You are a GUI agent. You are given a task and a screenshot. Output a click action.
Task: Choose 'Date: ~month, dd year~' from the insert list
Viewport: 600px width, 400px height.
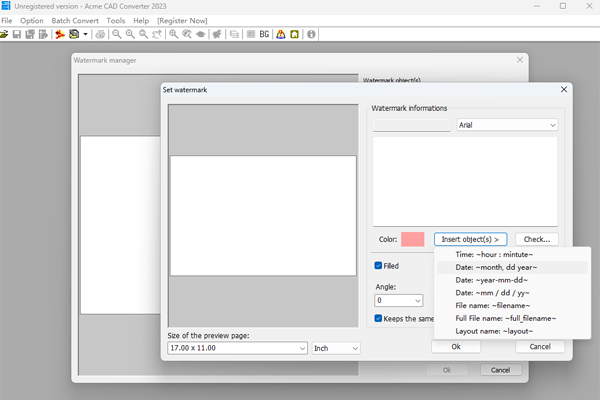click(x=512, y=267)
